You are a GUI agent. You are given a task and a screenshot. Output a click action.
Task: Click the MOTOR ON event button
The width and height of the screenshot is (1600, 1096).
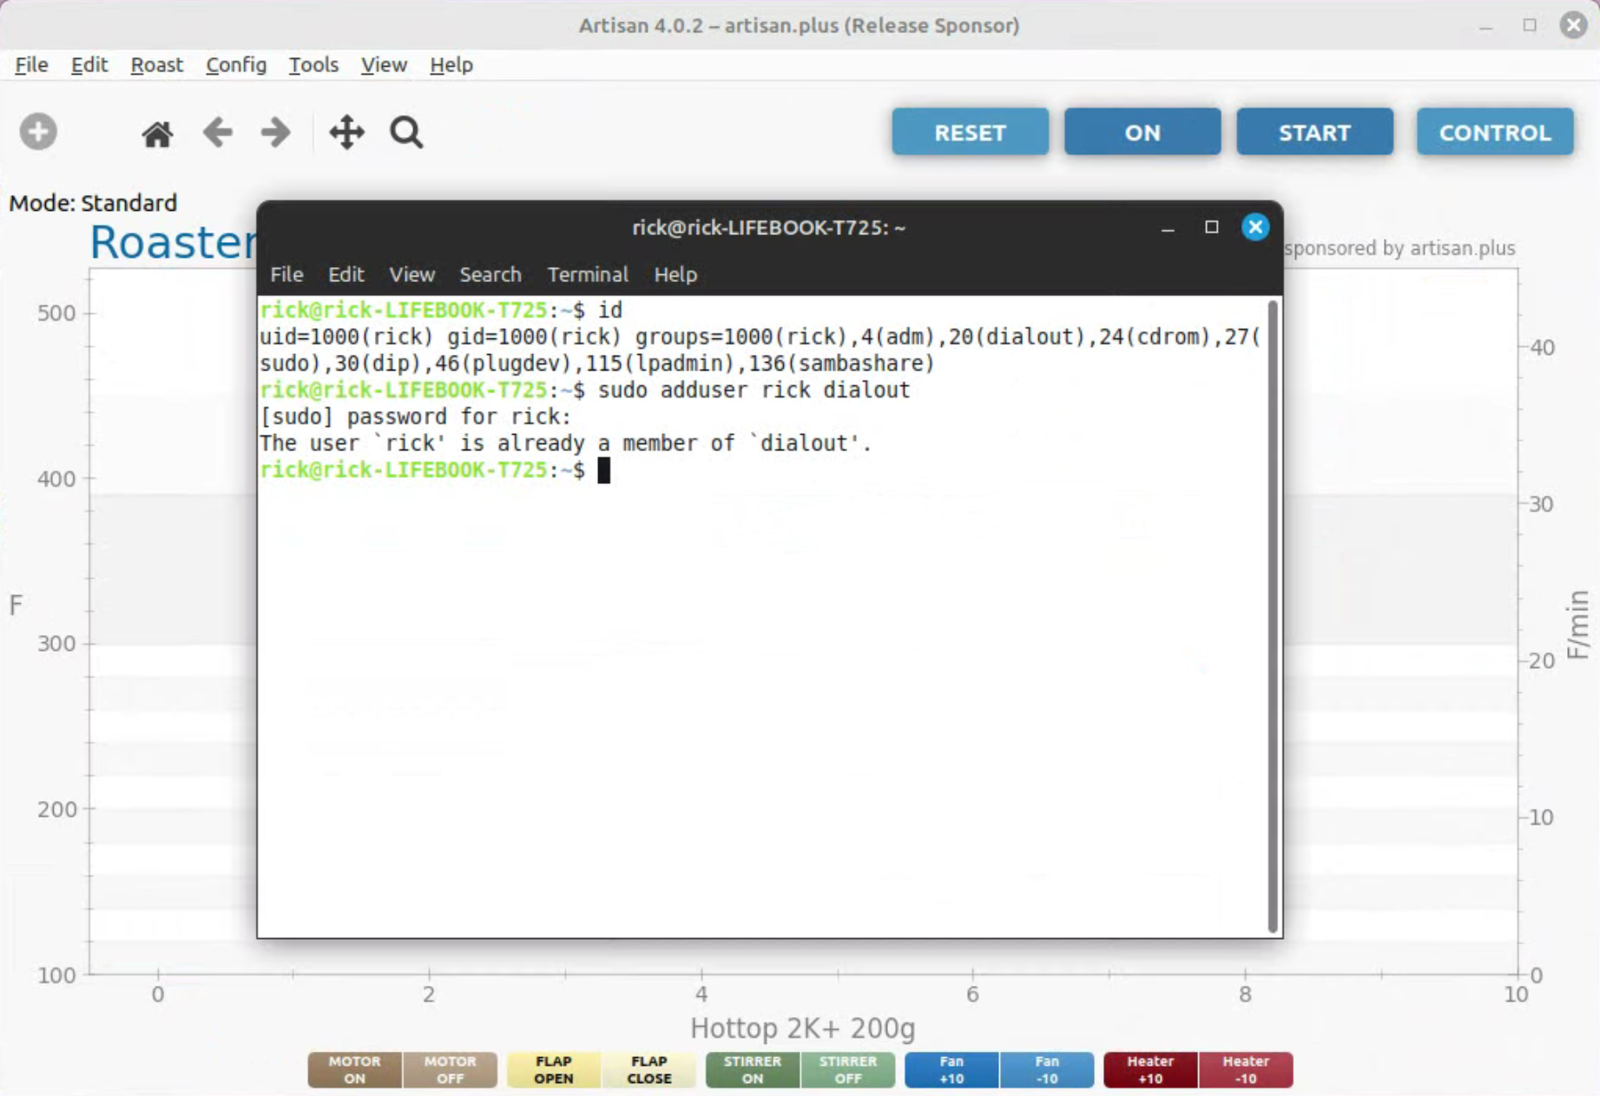[355, 1069]
